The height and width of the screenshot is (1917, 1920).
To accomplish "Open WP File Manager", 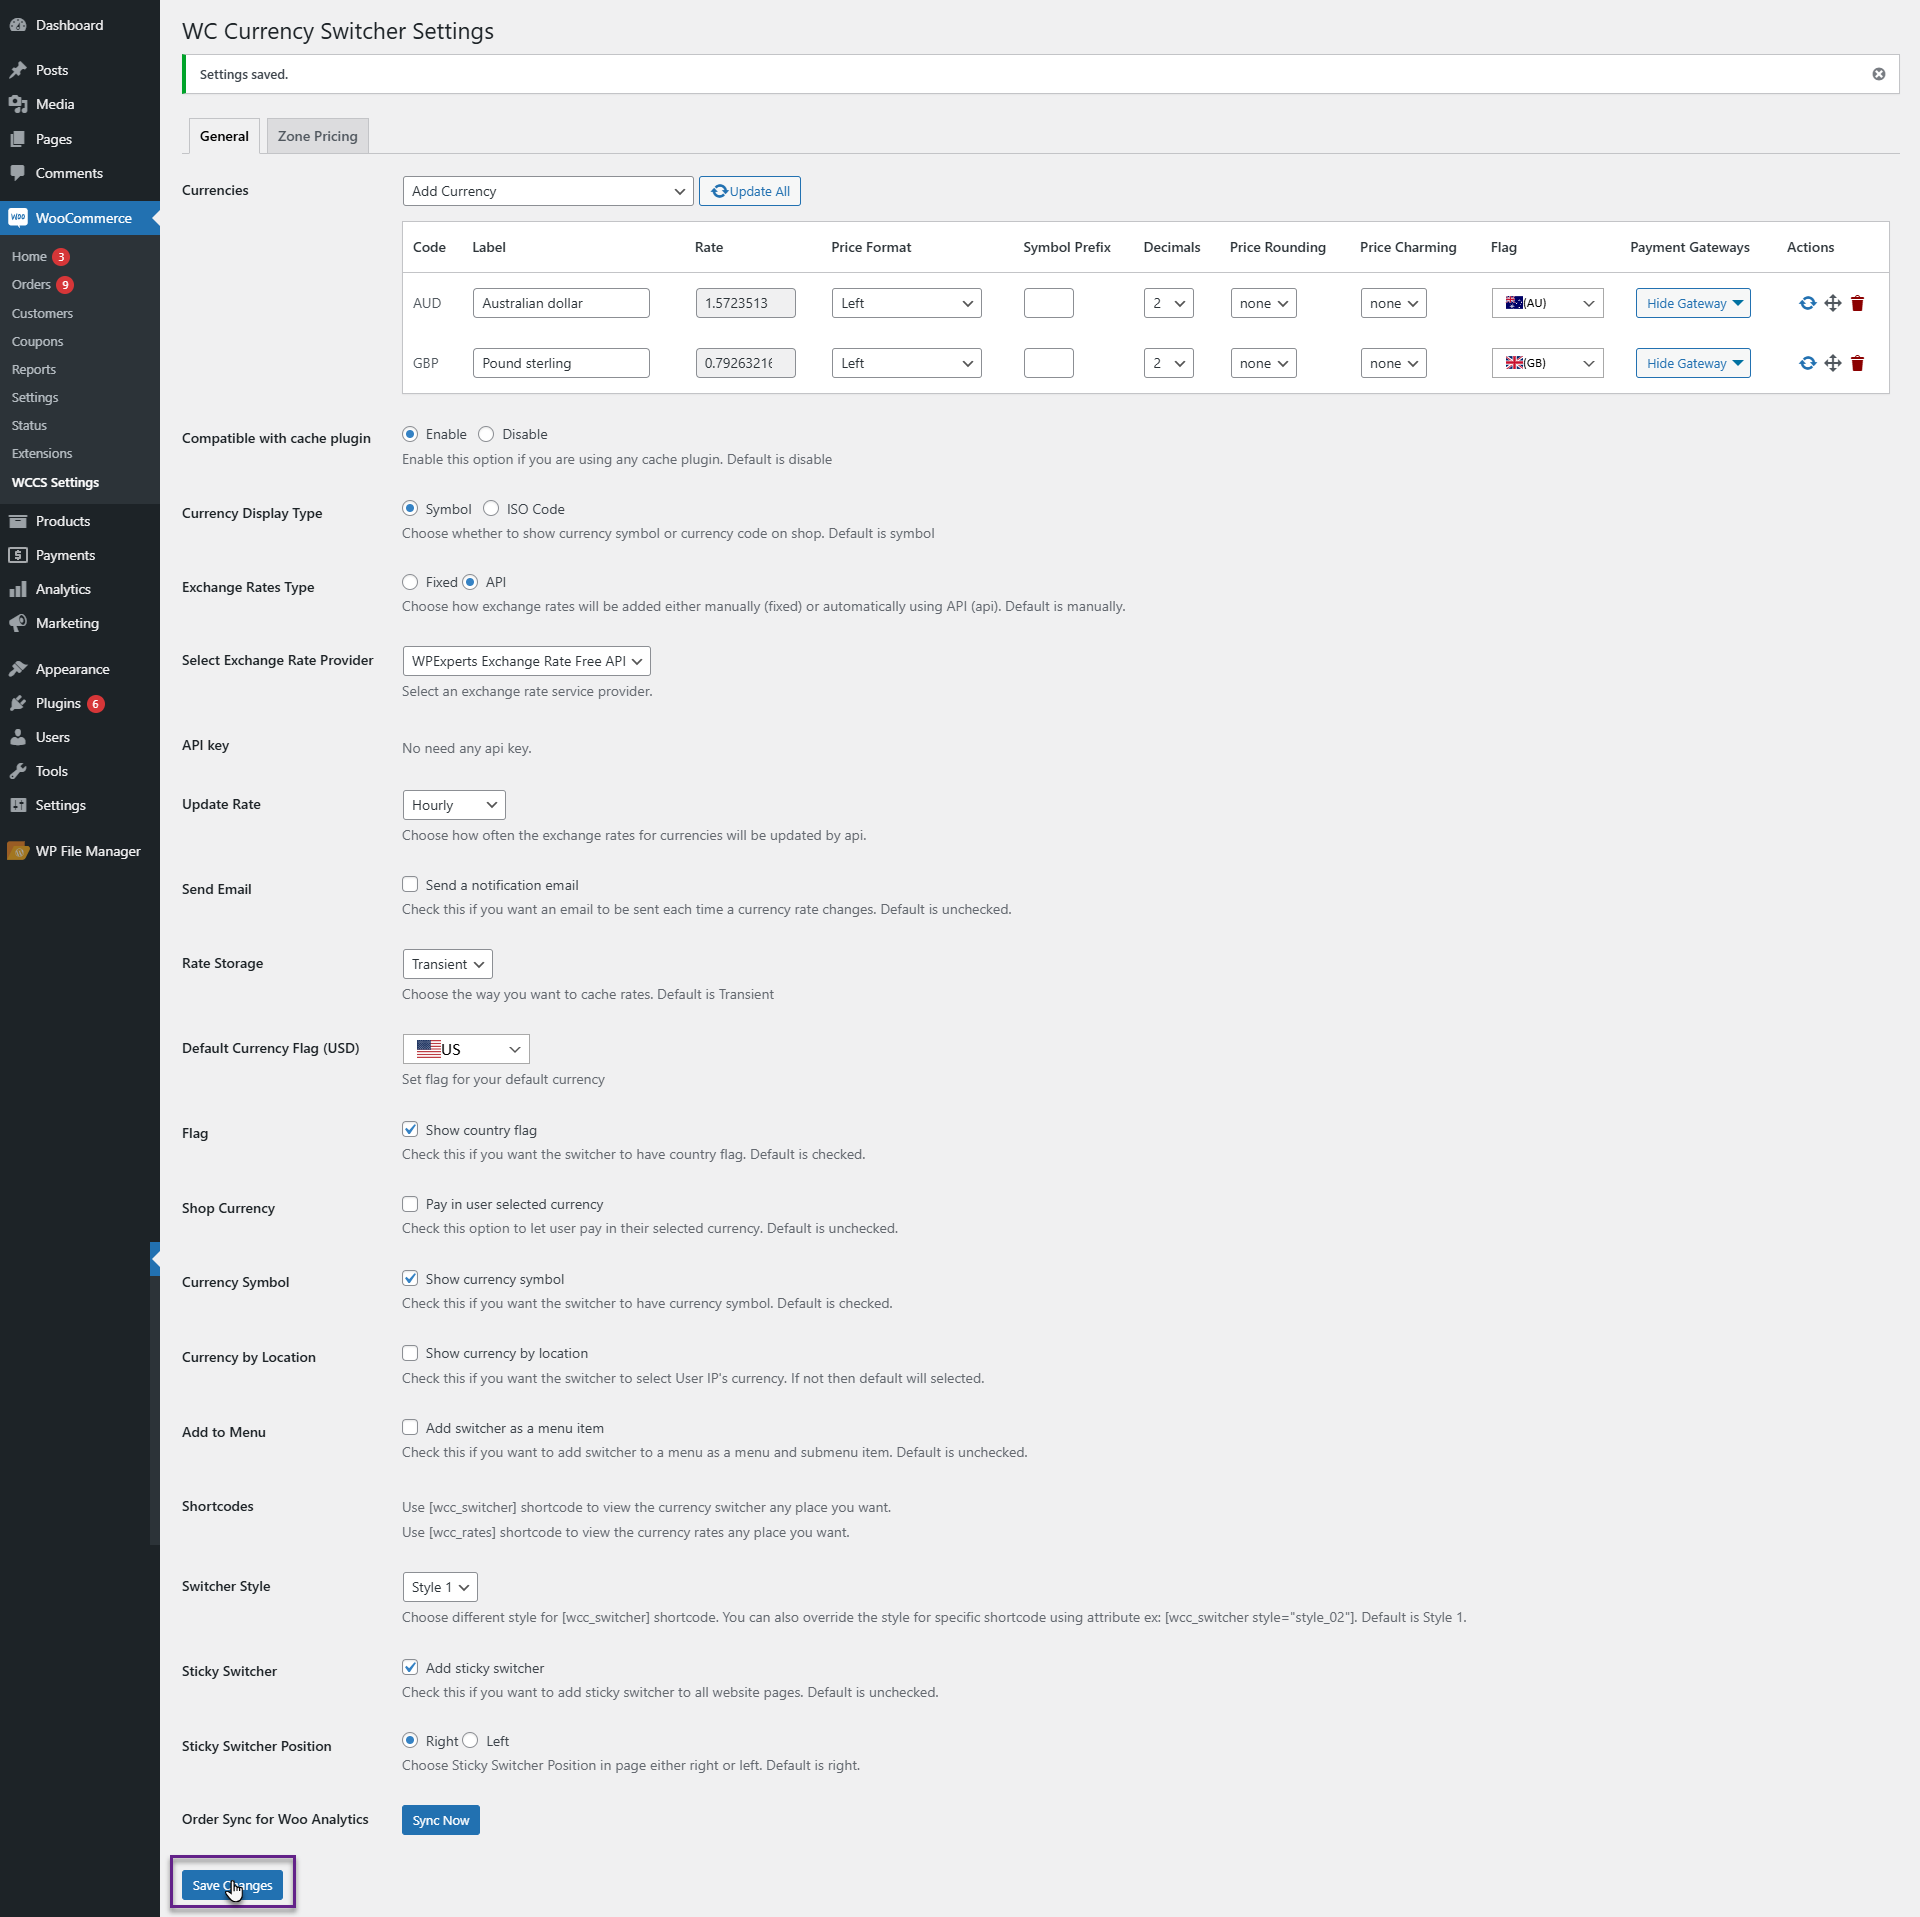I will click(80, 851).
